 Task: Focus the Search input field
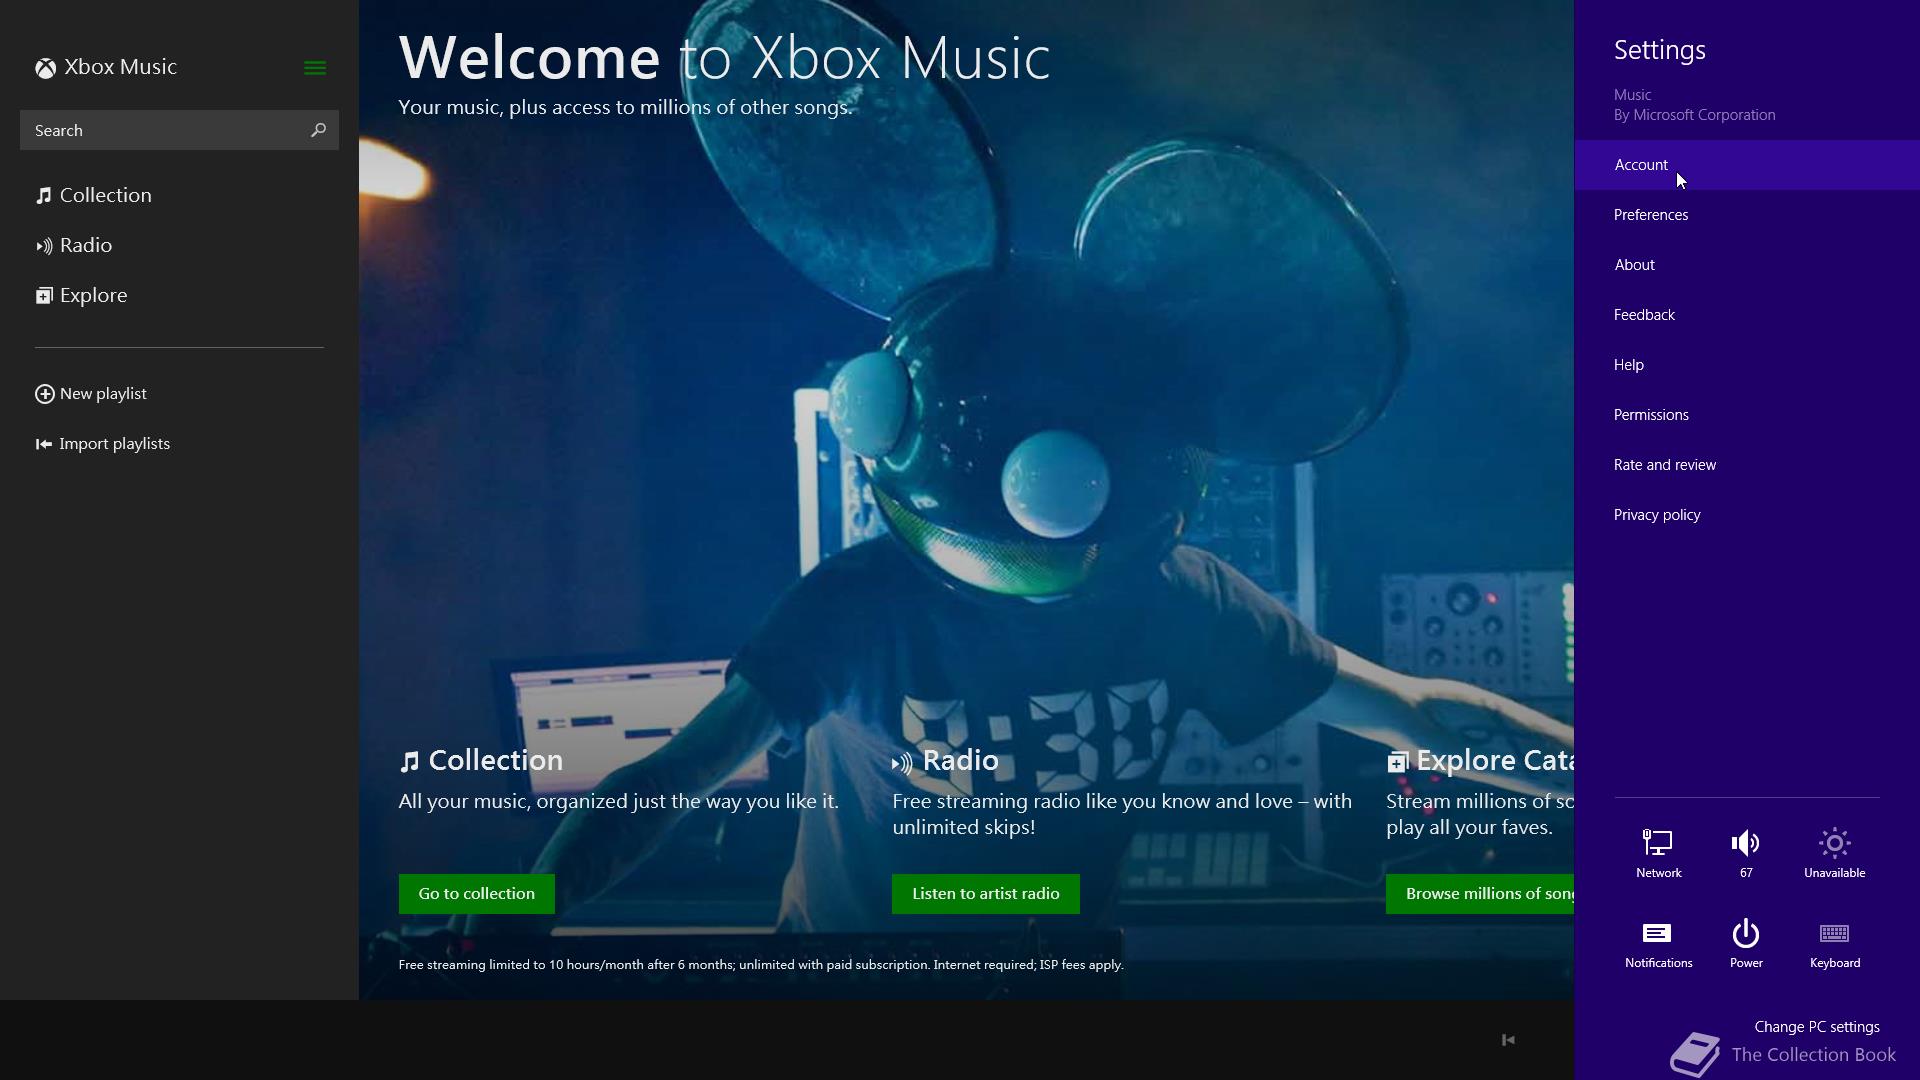click(x=179, y=130)
